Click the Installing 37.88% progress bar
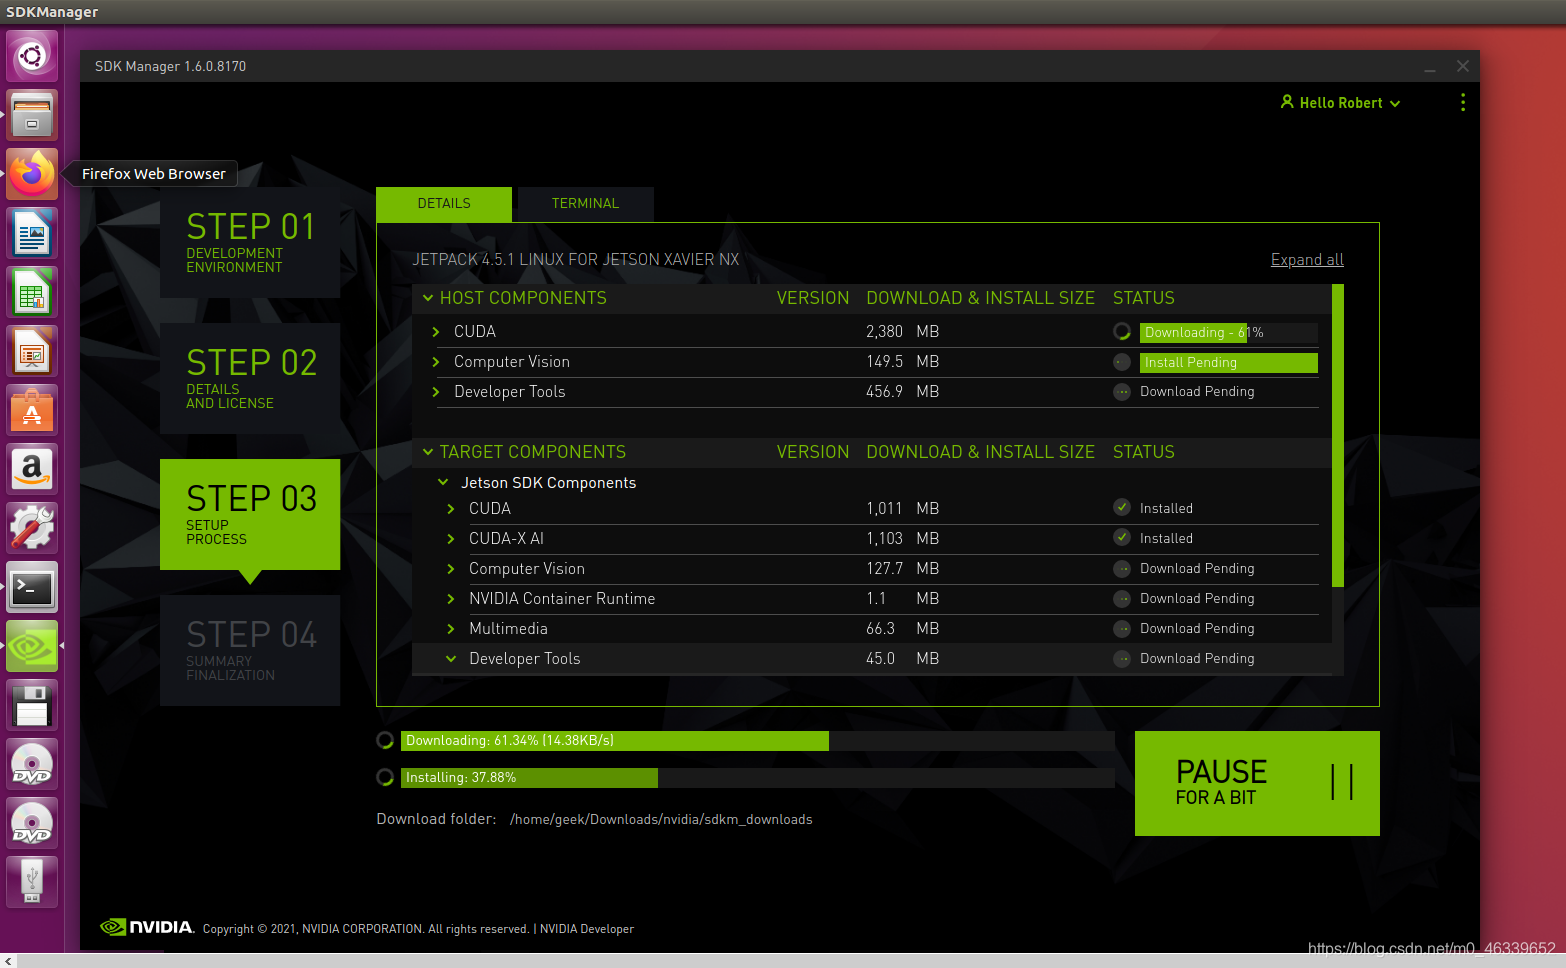 (758, 778)
